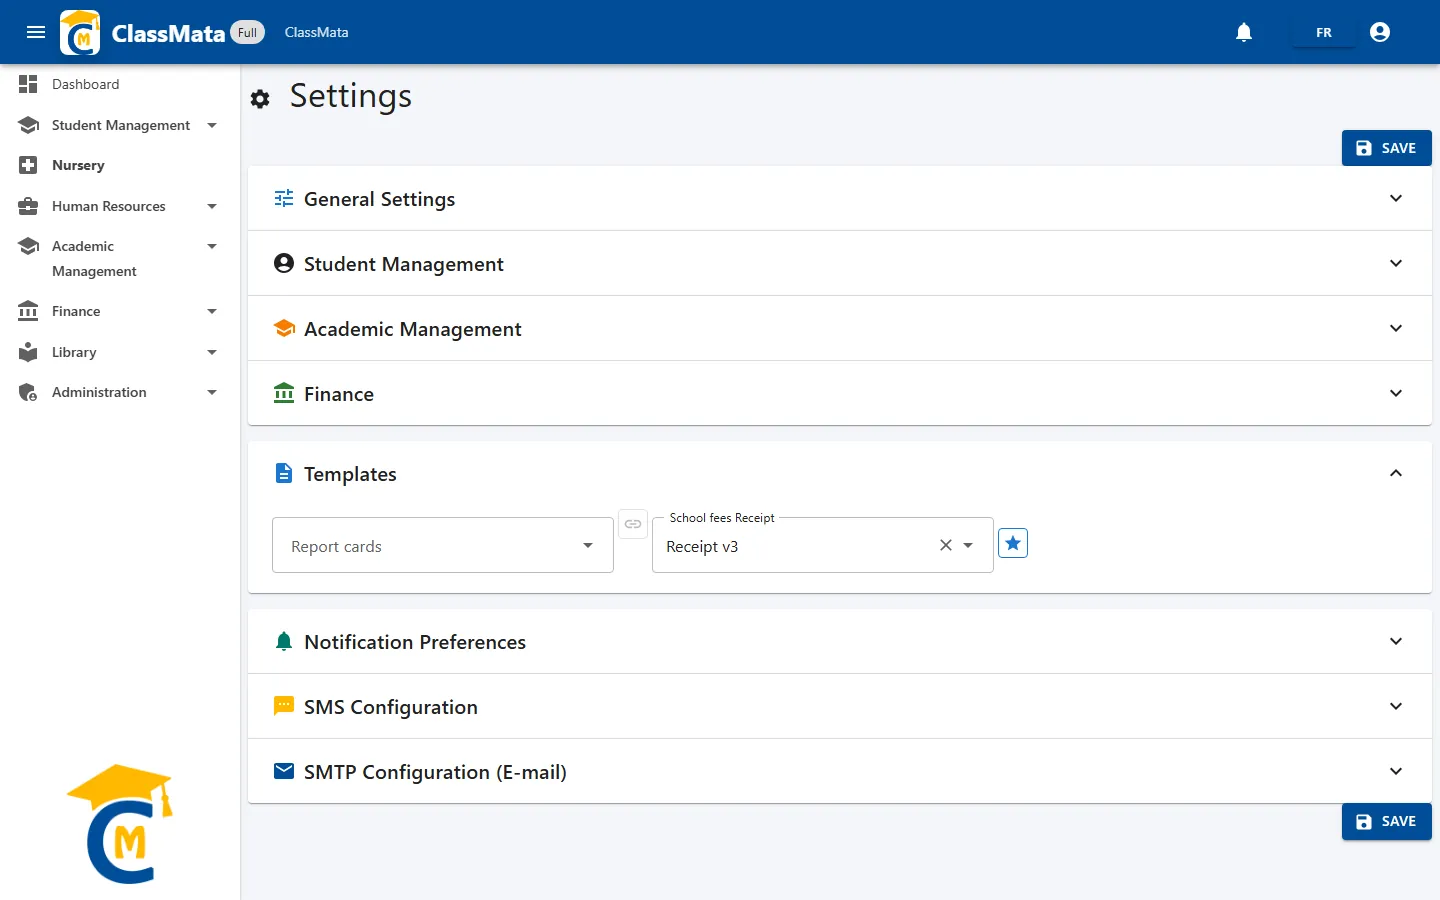Expand the Finance sidebar menu
Screen dimensions: 1440x900
pos(120,311)
